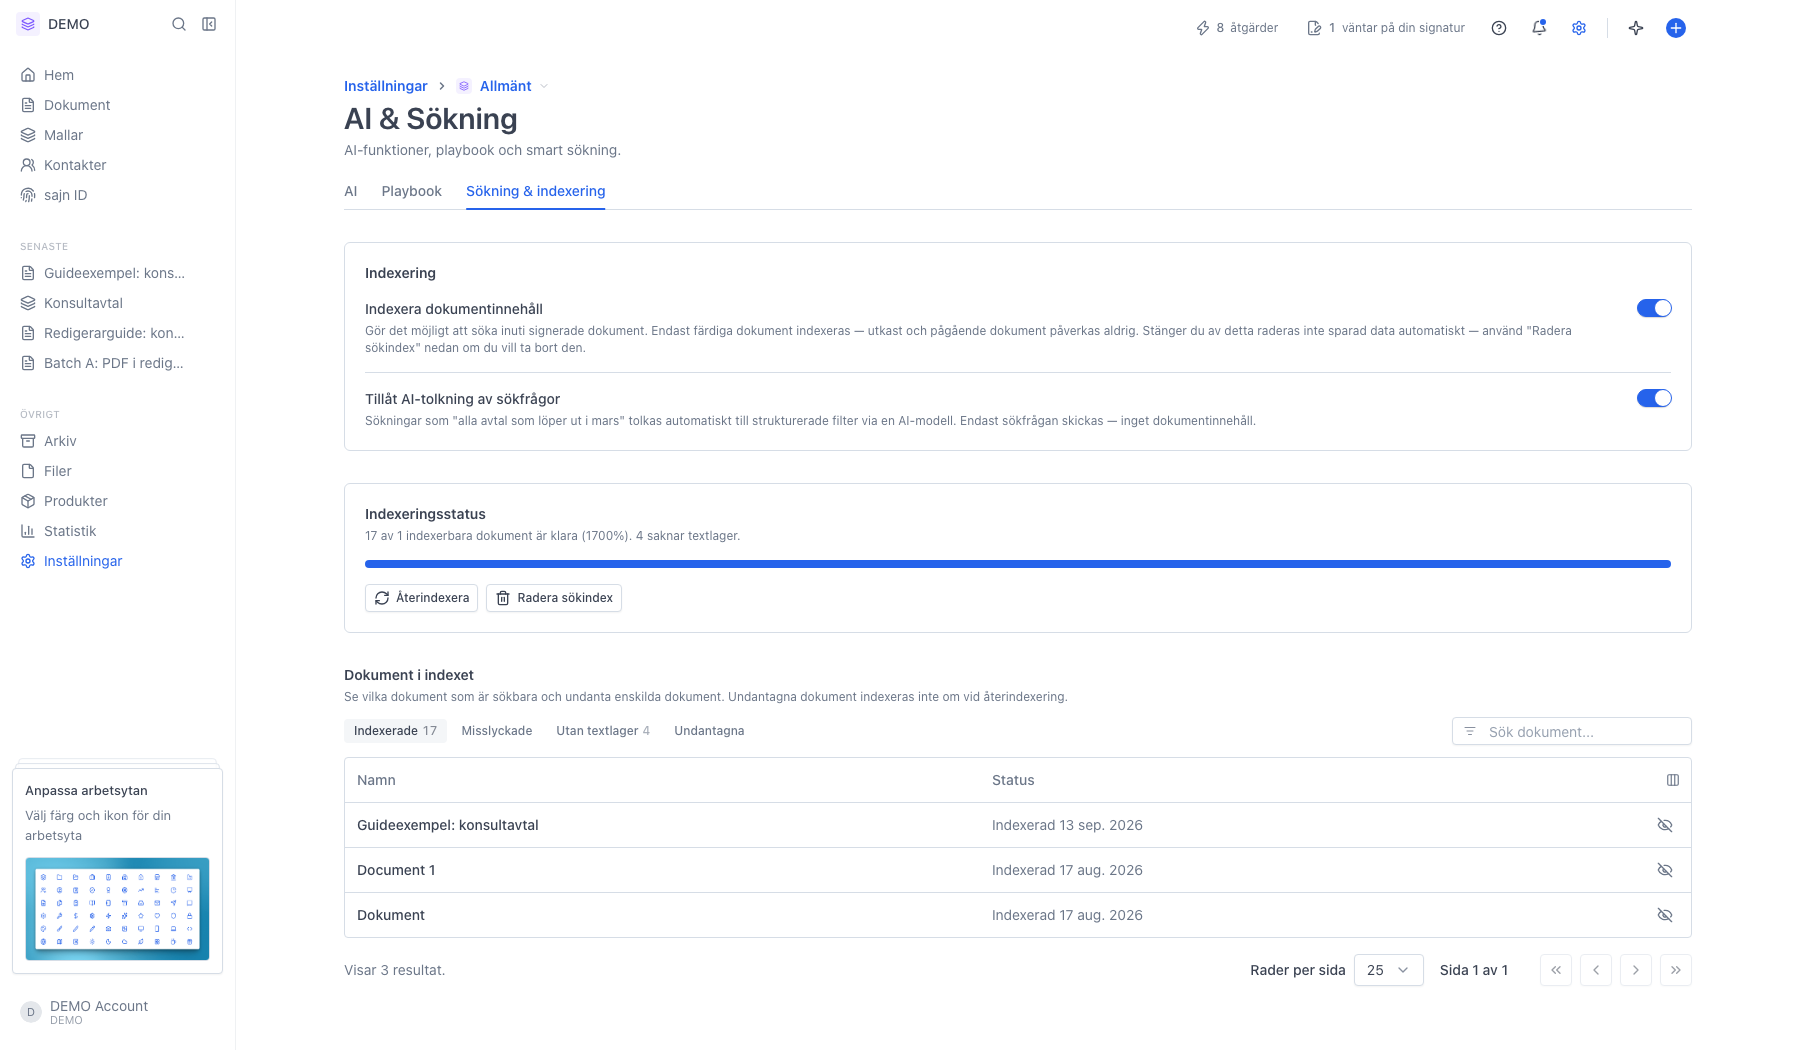
Task: Exclude Document 1 from index
Action: (x=1665, y=870)
